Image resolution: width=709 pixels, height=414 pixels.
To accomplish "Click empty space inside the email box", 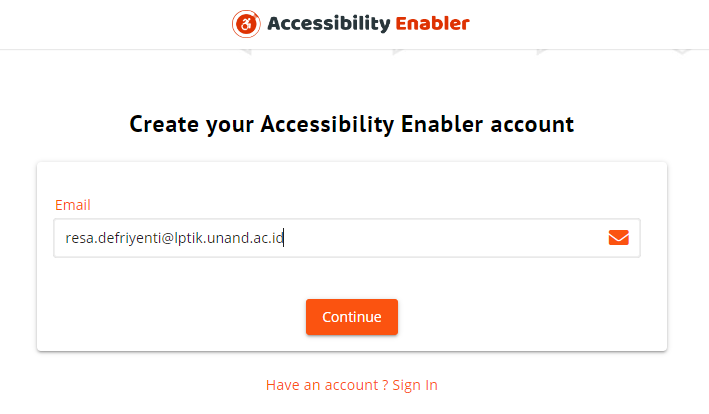I will point(443,238).
